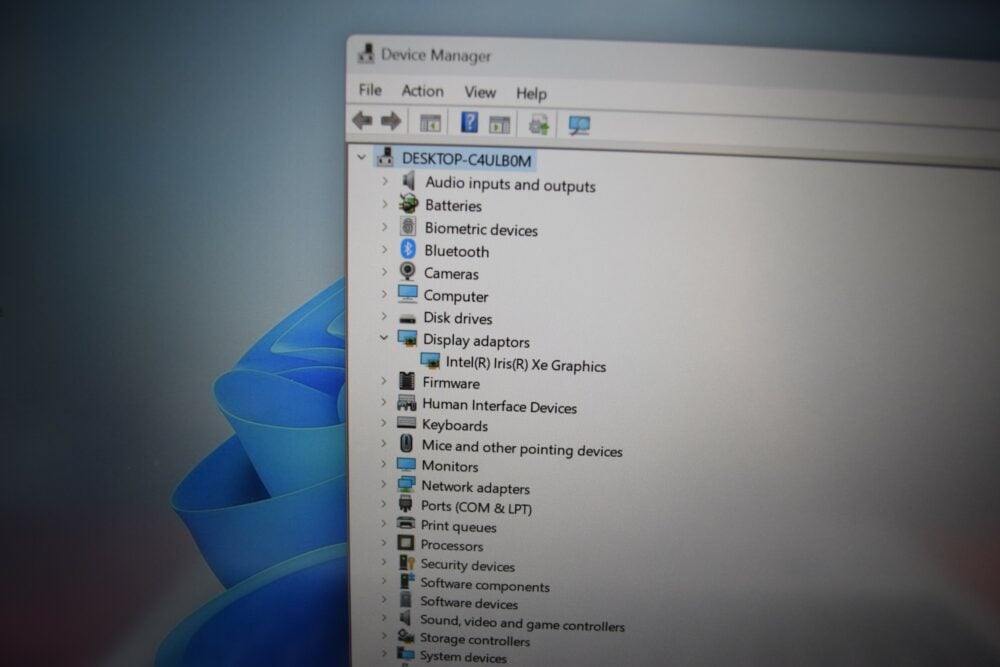The height and width of the screenshot is (667, 1000).
Task: Select the Software devices label
Action: click(468, 602)
